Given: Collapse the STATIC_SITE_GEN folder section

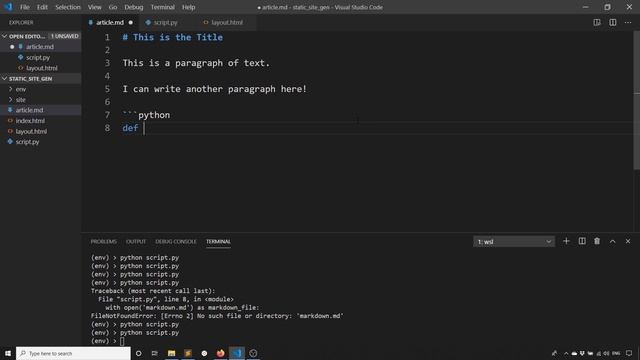Looking at the screenshot, I should click(x=4, y=78).
